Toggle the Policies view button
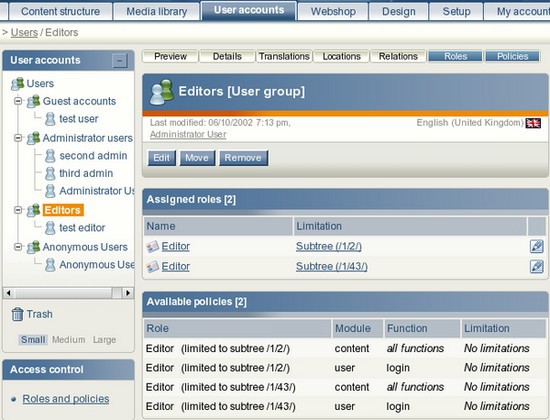This screenshot has width=550, height=420. (x=512, y=56)
